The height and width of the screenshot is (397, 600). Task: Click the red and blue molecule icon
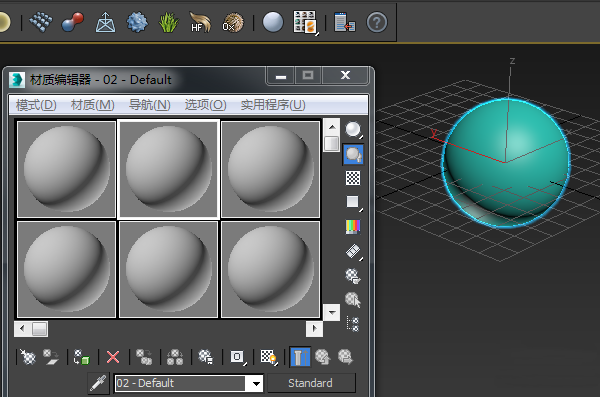tap(73, 22)
